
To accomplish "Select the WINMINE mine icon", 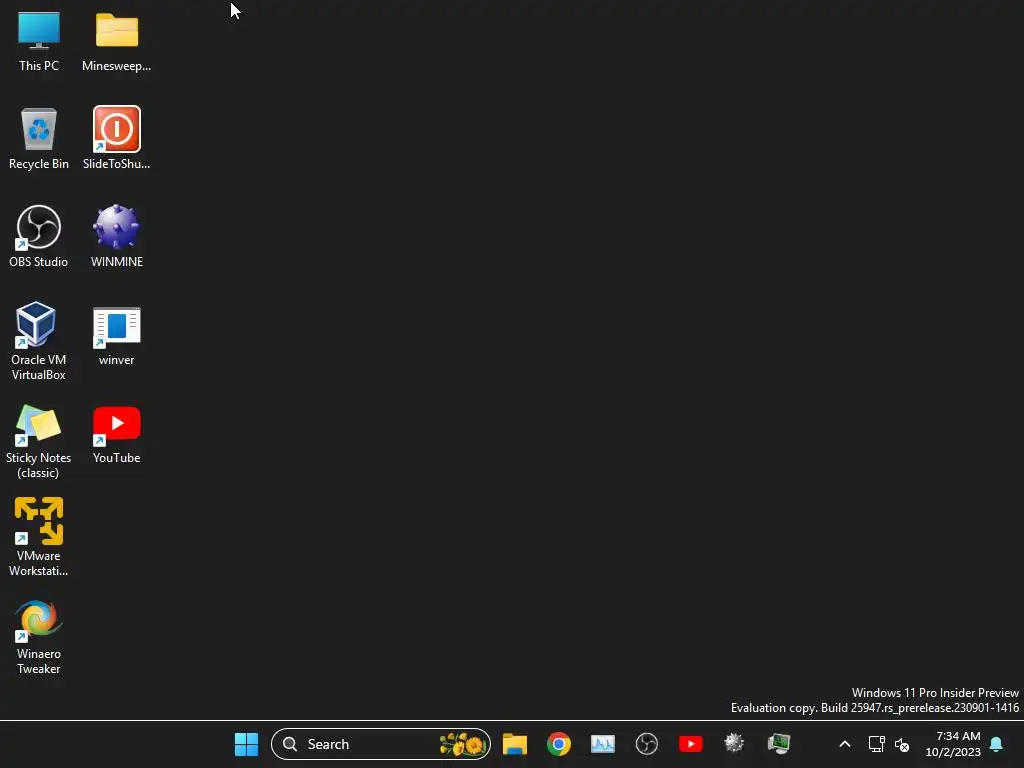I will point(116,236).
